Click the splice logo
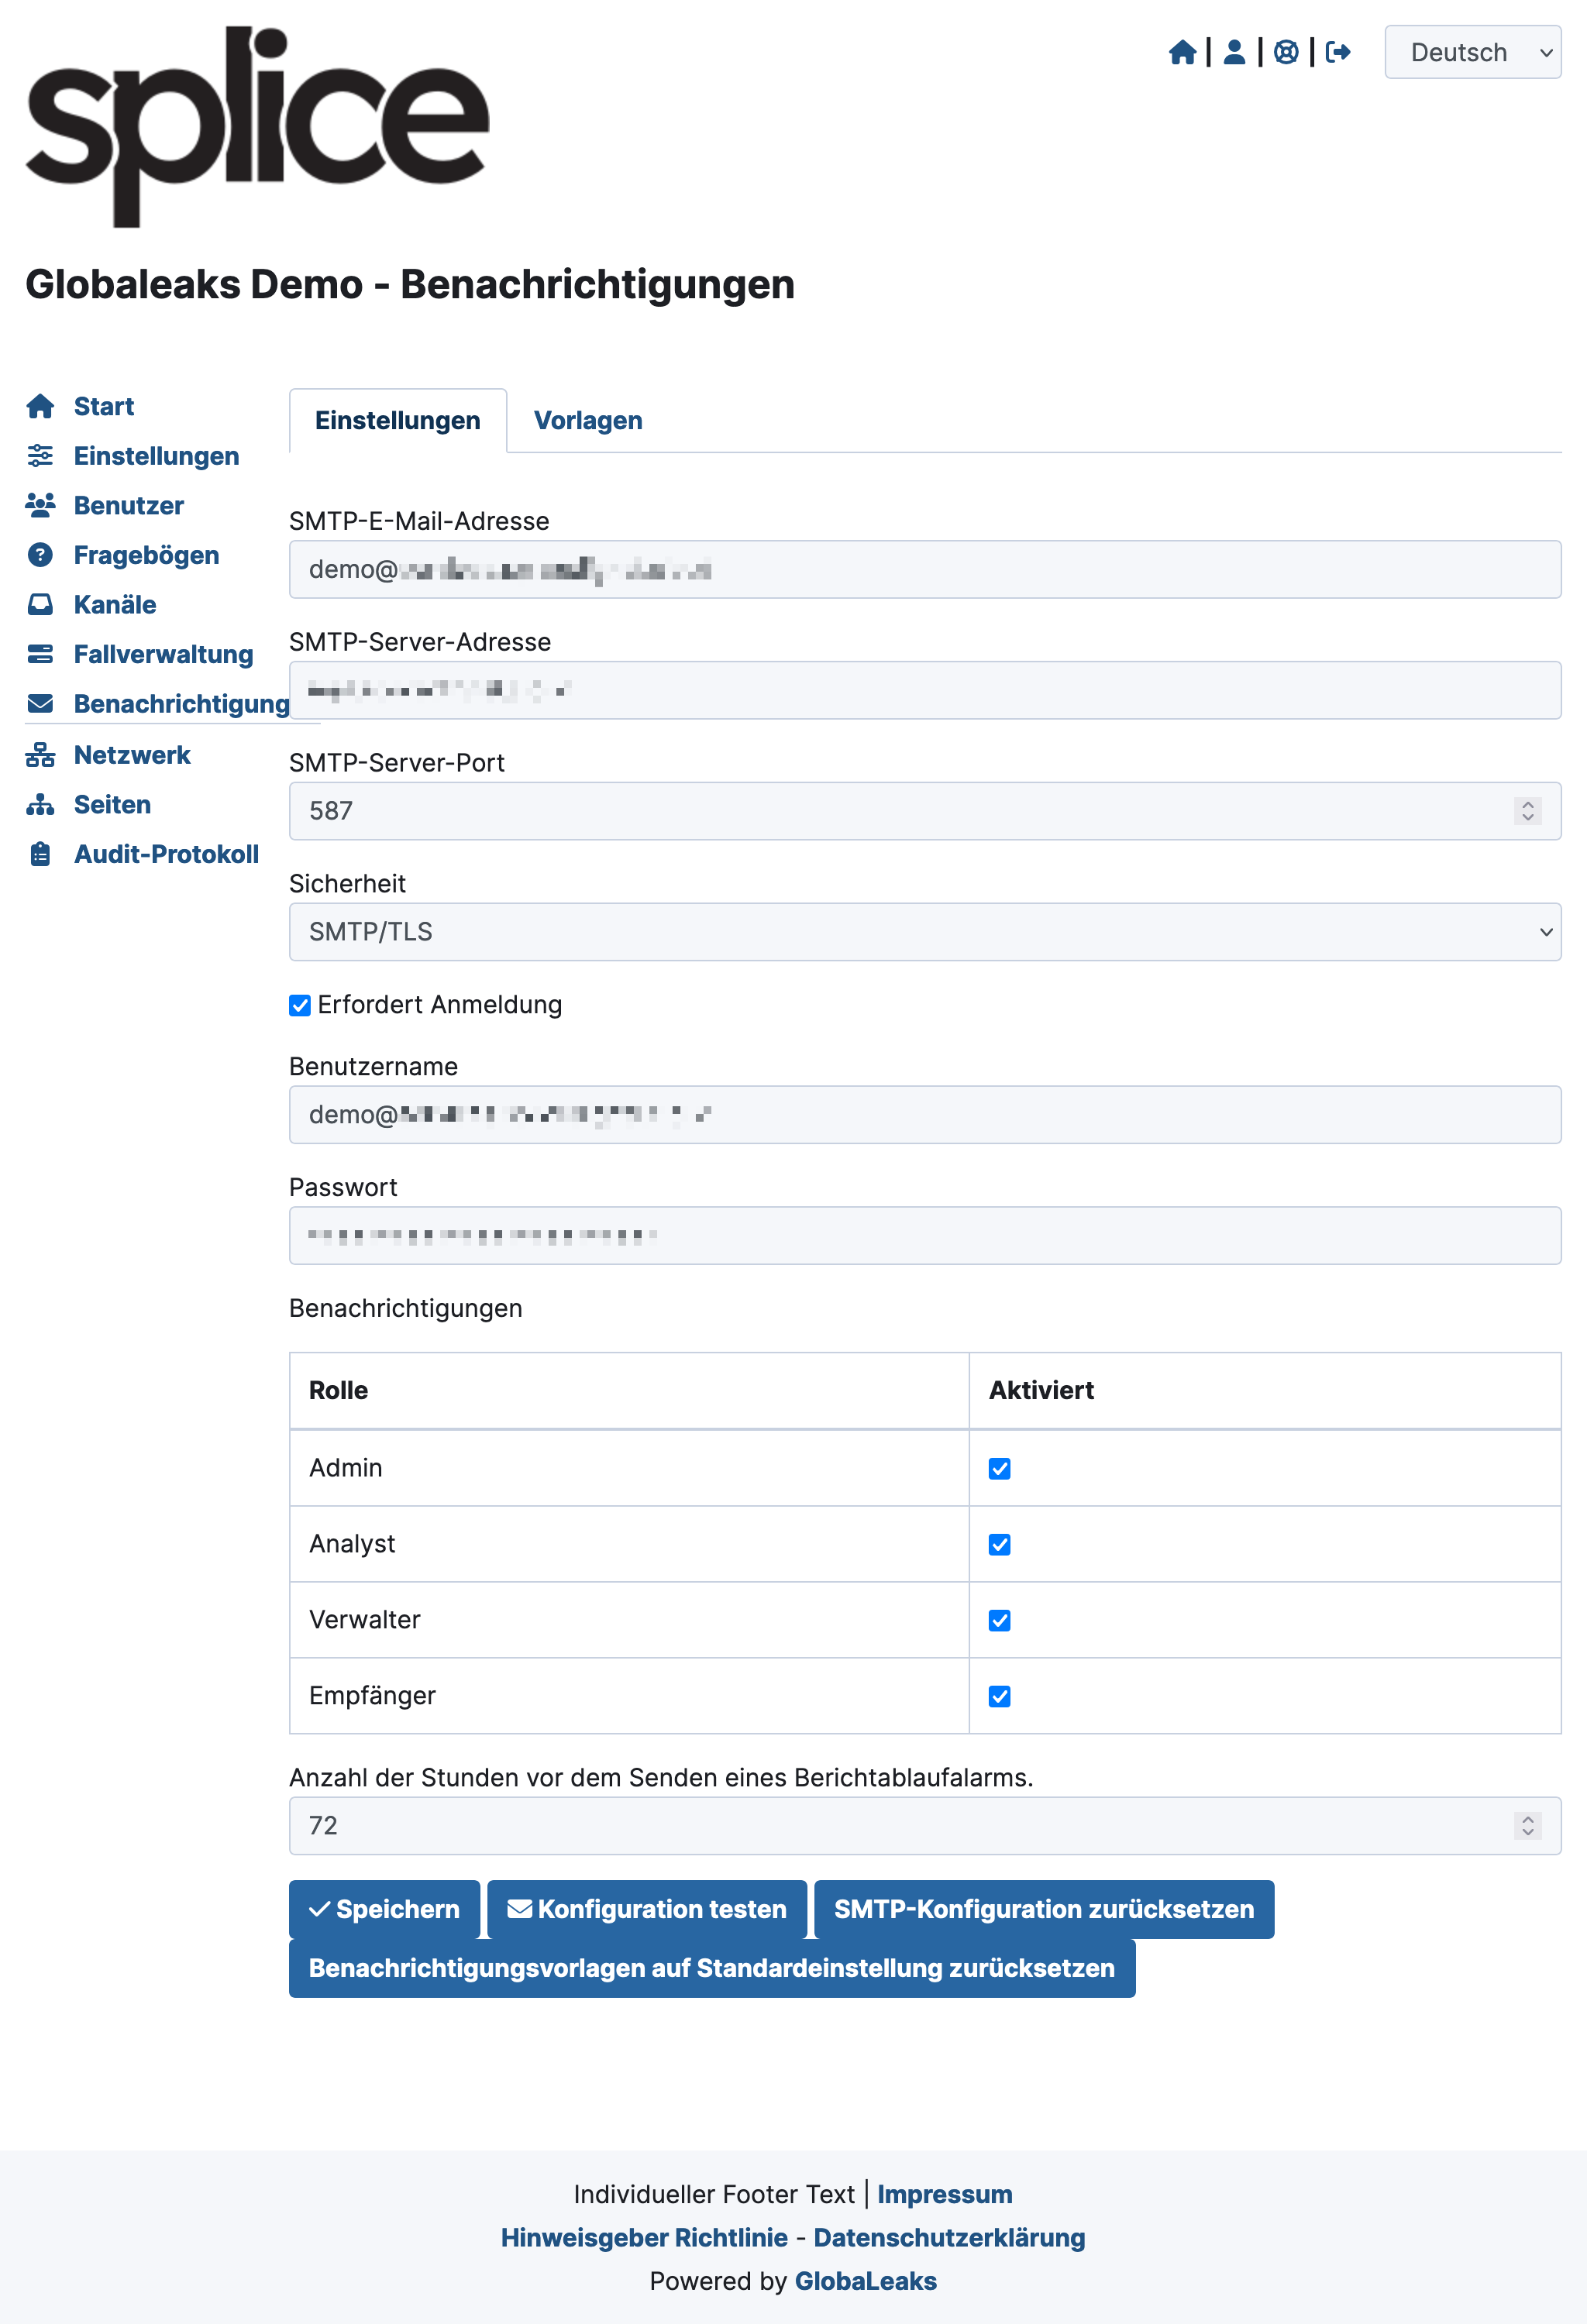Image resolution: width=1587 pixels, height=2324 pixels. pos(257,127)
